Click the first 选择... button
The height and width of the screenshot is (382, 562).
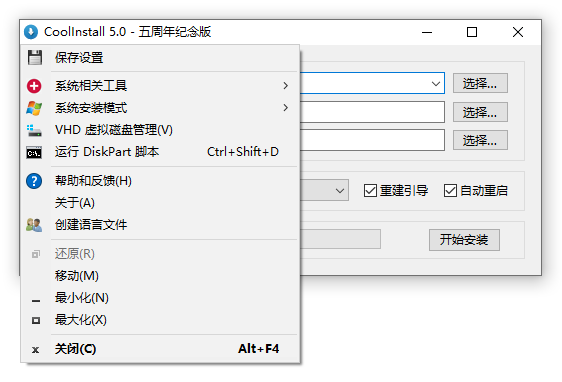pyautogui.click(x=480, y=83)
